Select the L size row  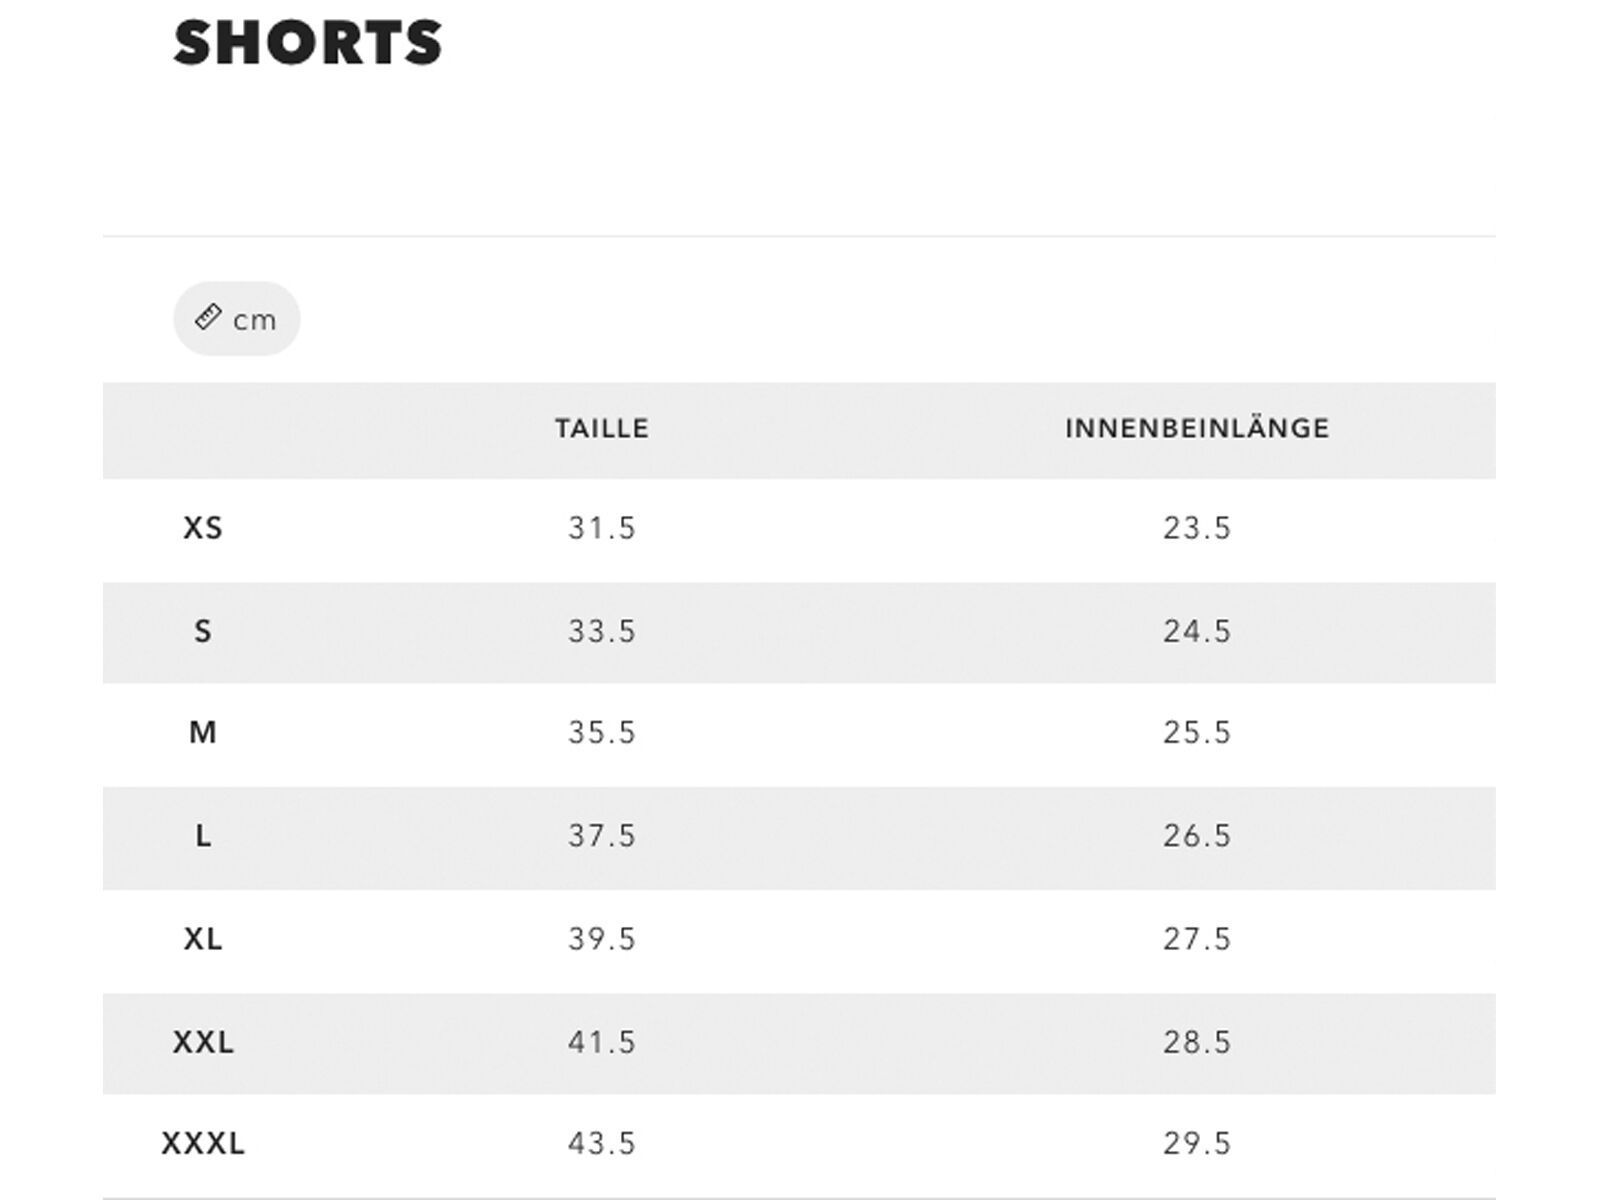(203, 837)
